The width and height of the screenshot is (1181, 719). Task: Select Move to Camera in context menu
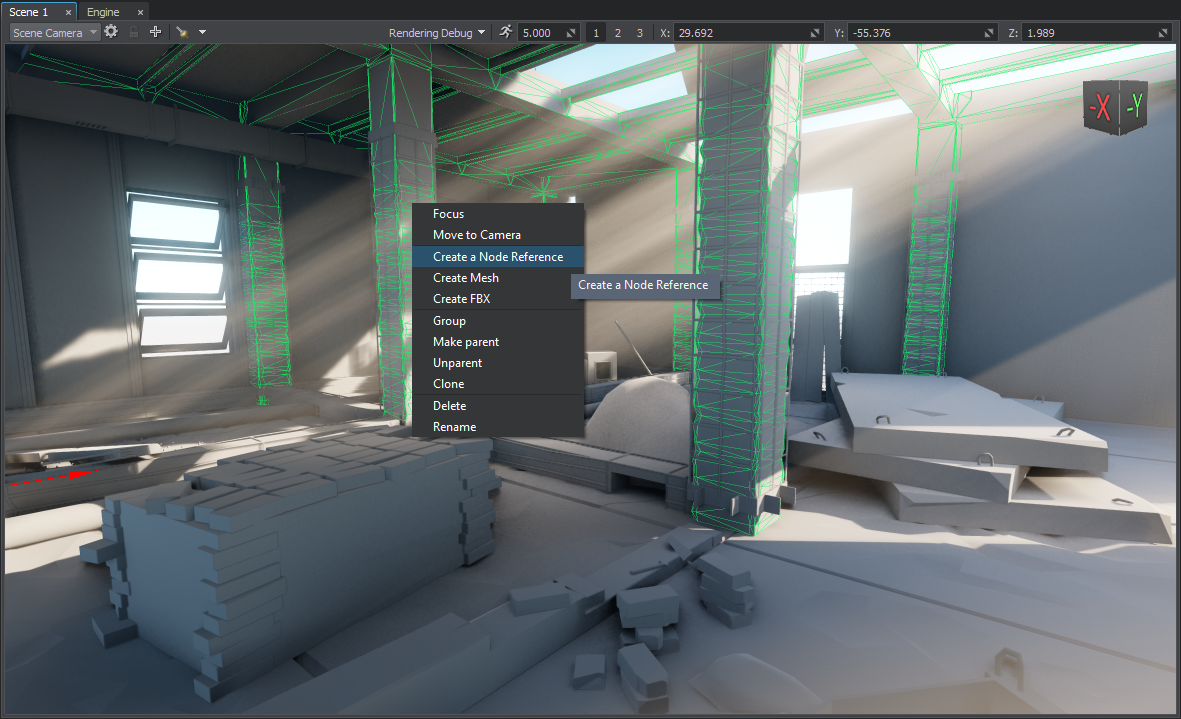click(476, 235)
